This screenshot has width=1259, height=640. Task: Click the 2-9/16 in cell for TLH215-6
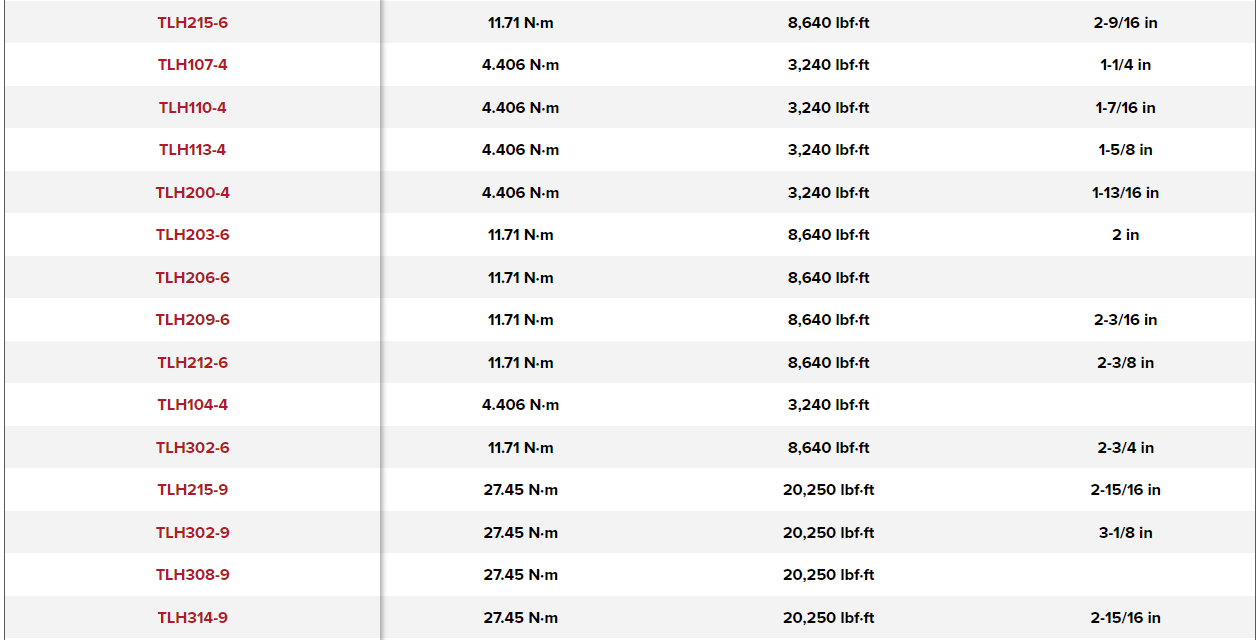(x=1125, y=22)
